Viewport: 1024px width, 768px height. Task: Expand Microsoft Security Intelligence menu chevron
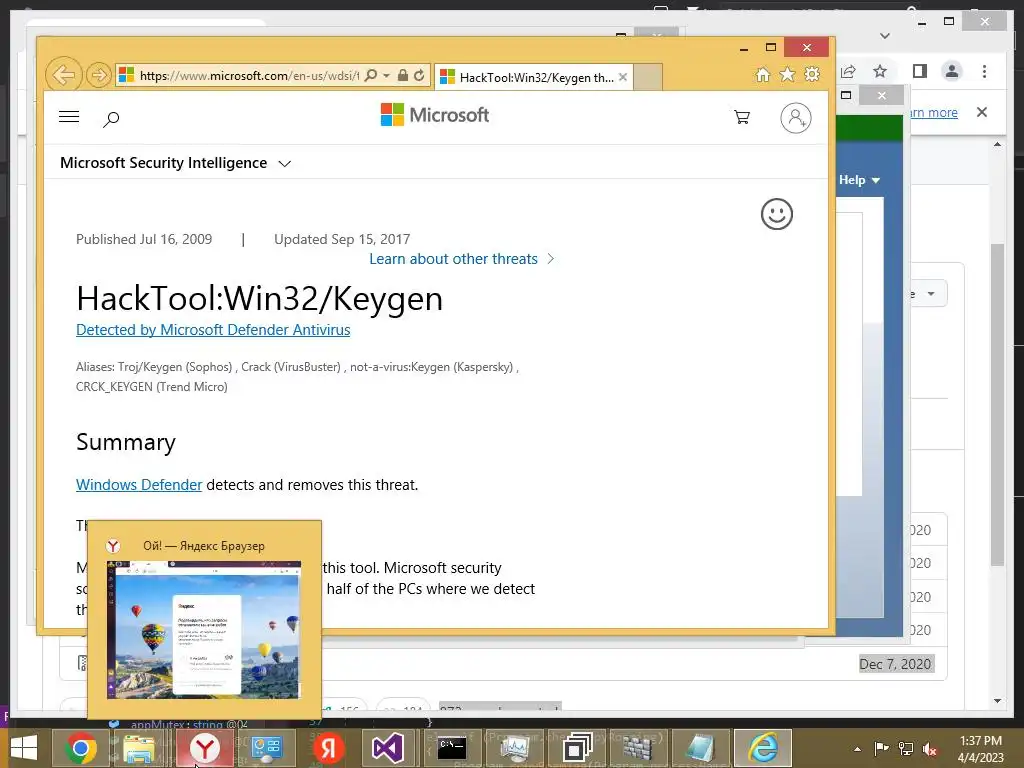(284, 164)
